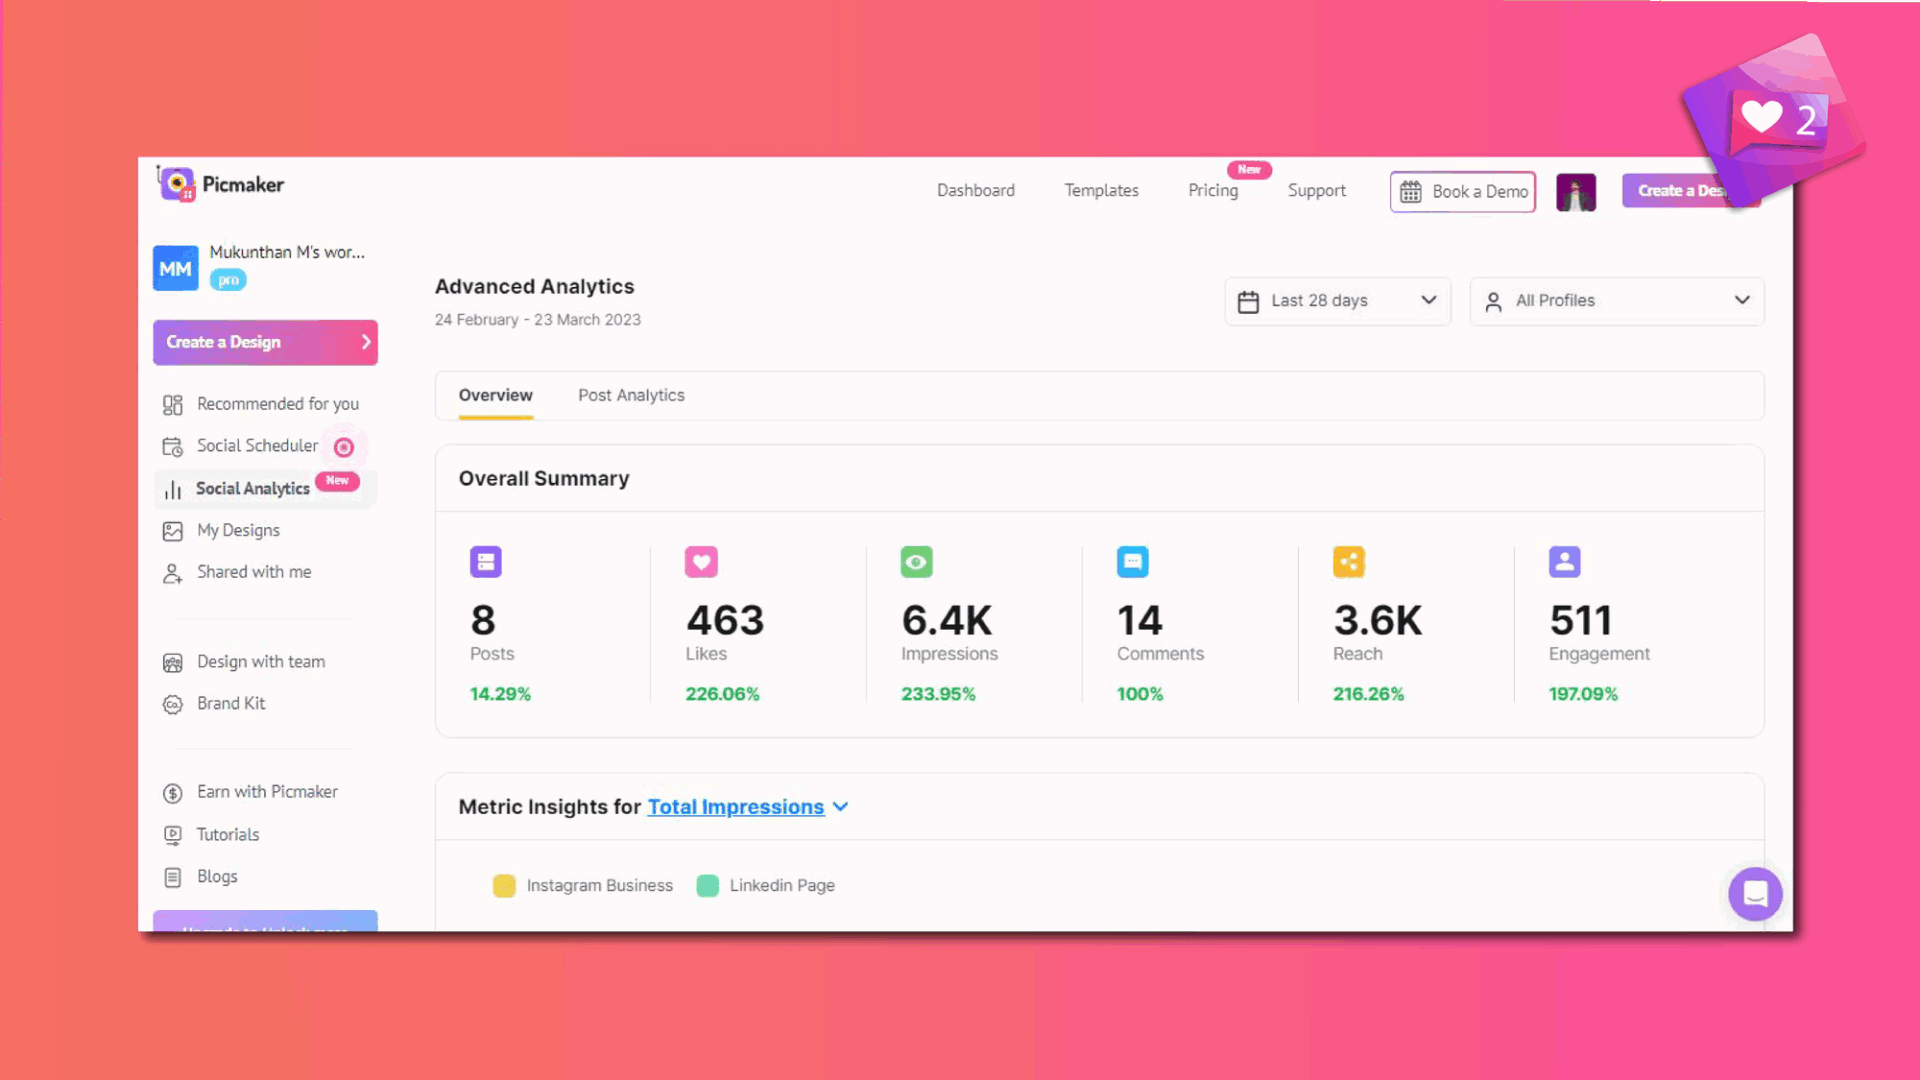Switch to the Post Analytics tab

631,396
